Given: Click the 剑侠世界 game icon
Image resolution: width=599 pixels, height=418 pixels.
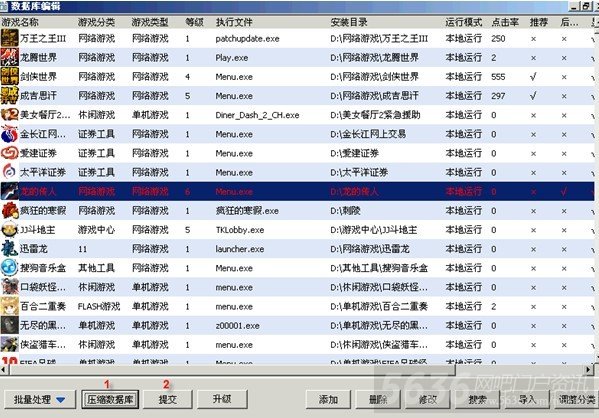Looking at the screenshot, I should 10,76.
